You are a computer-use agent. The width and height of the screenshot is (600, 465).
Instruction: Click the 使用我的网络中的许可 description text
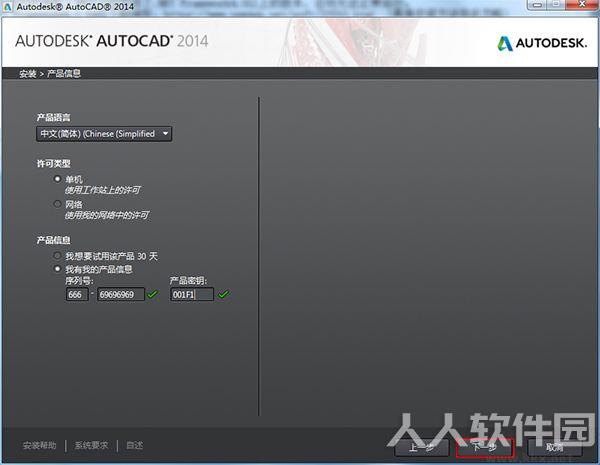click(x=107, y=215)
